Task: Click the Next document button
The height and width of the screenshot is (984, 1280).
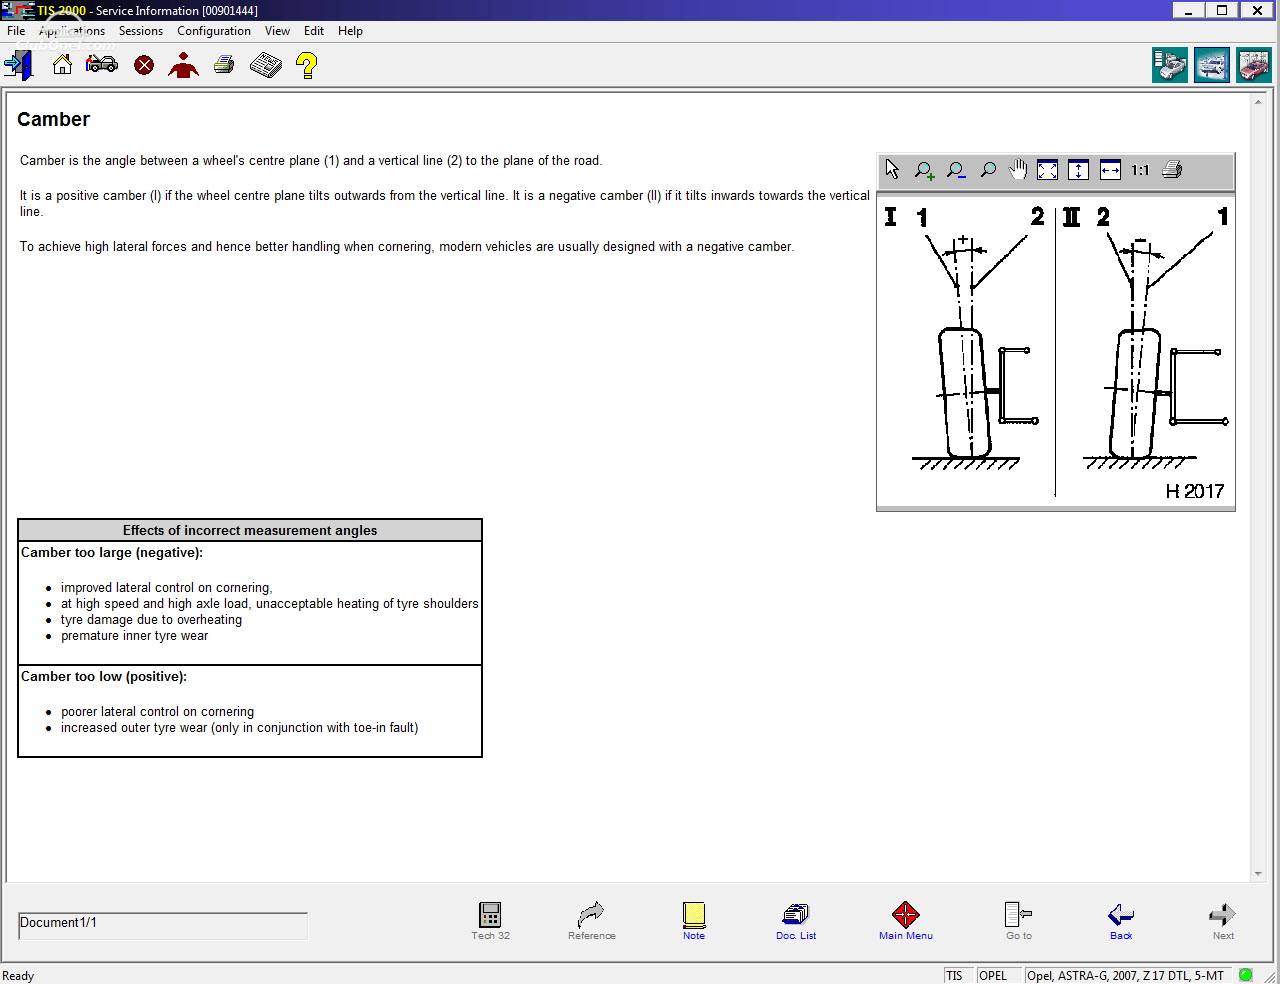Action: pyautogui.click(x=1223, y=921)
